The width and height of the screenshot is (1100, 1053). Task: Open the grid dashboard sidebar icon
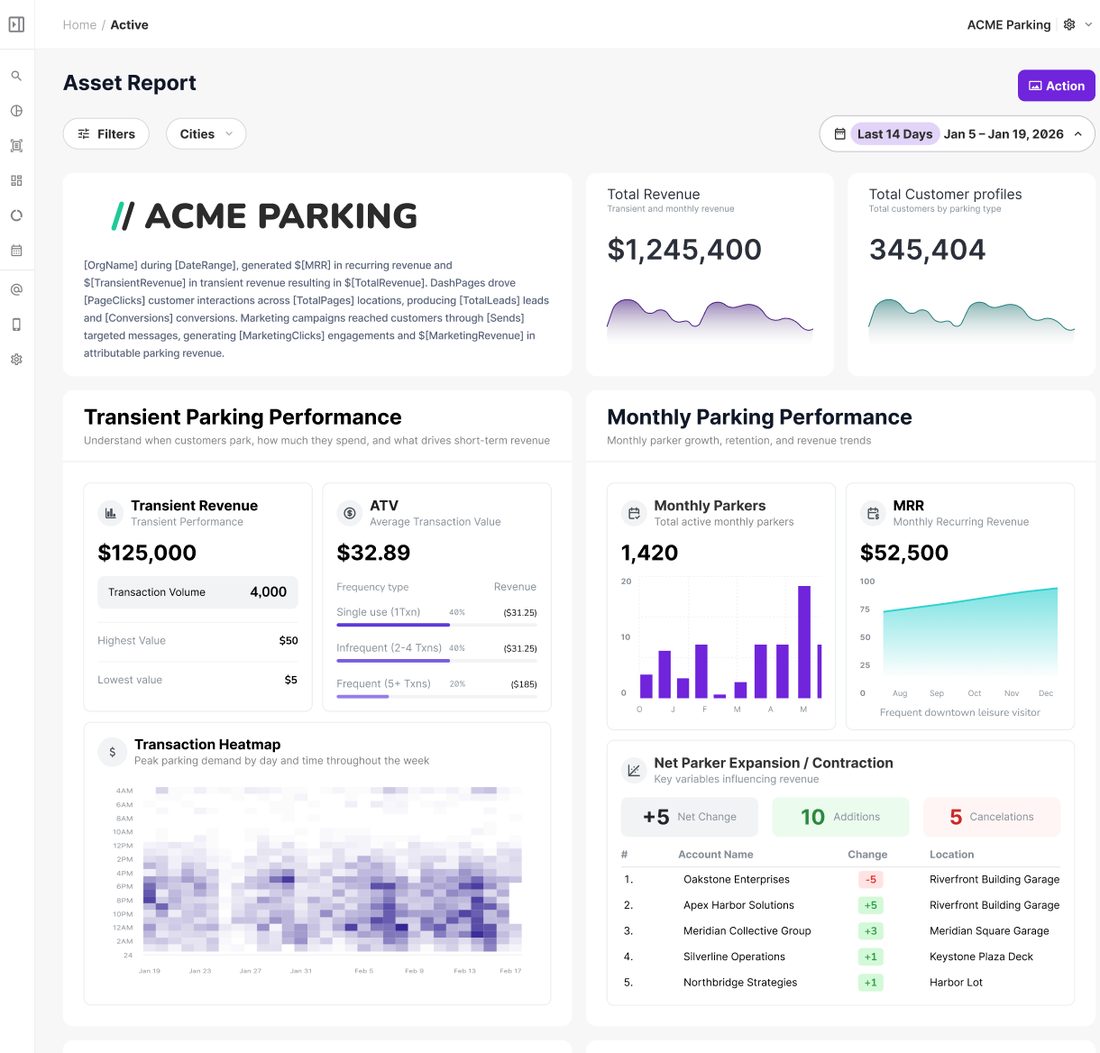coord(16,181)
